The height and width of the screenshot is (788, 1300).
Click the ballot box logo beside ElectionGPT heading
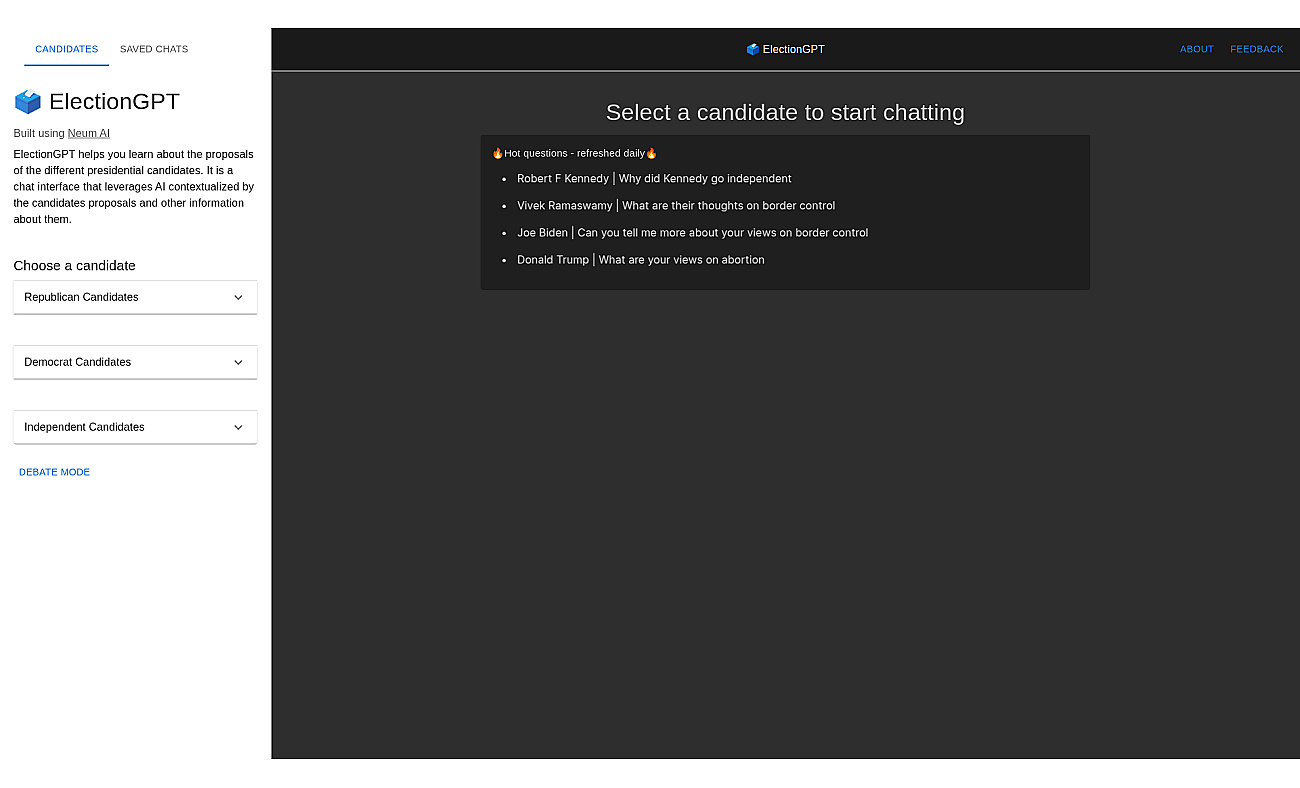(28, 102)
